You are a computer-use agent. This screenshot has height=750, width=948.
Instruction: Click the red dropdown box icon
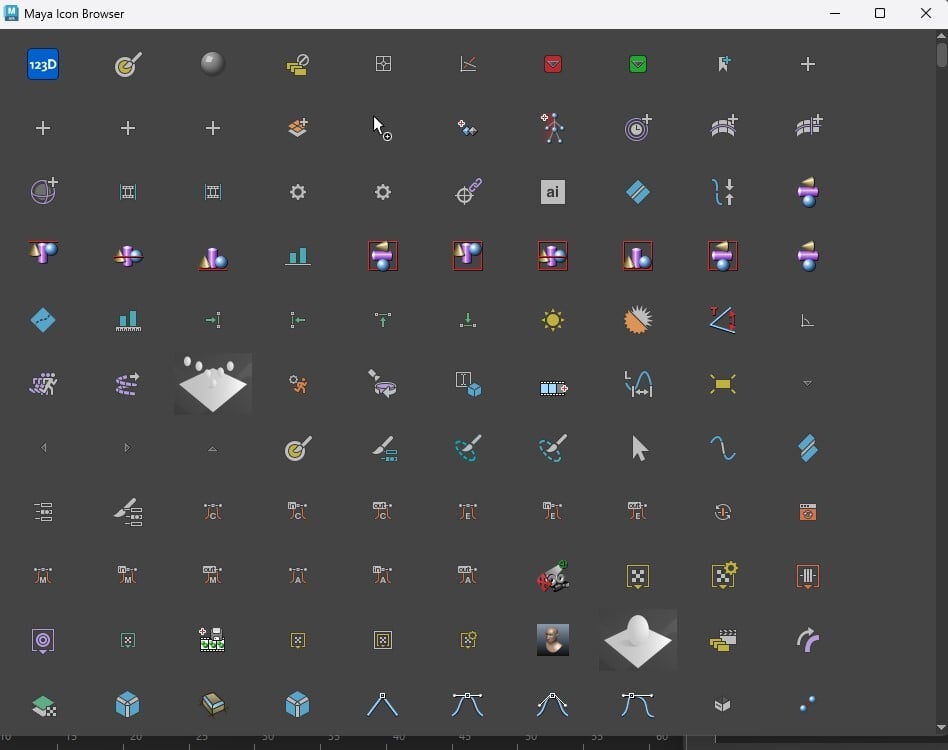tap(553, 64)
